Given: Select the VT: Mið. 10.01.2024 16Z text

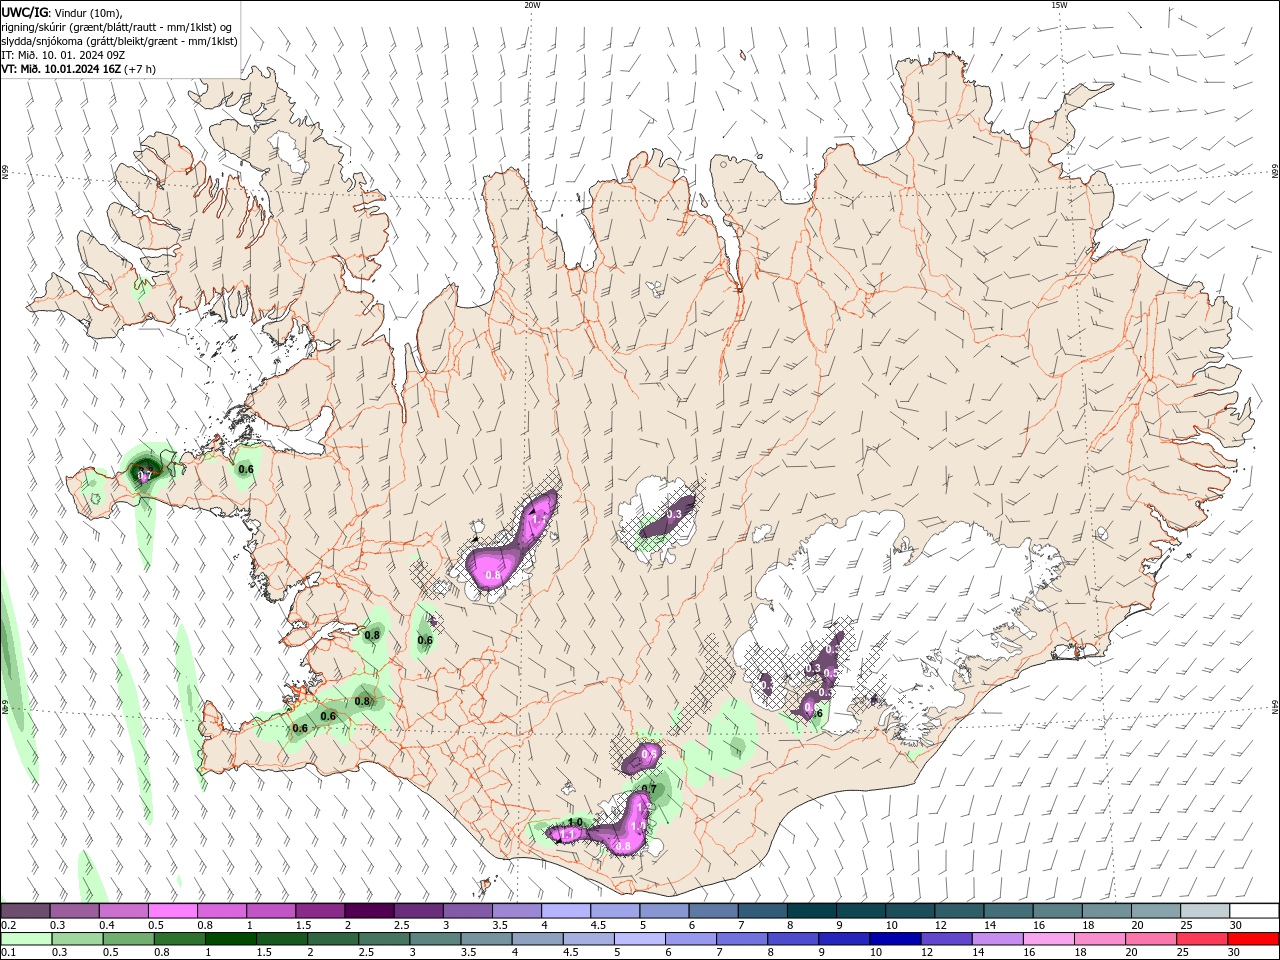Looking at the screenshot, I should click(x=60, y=69).
